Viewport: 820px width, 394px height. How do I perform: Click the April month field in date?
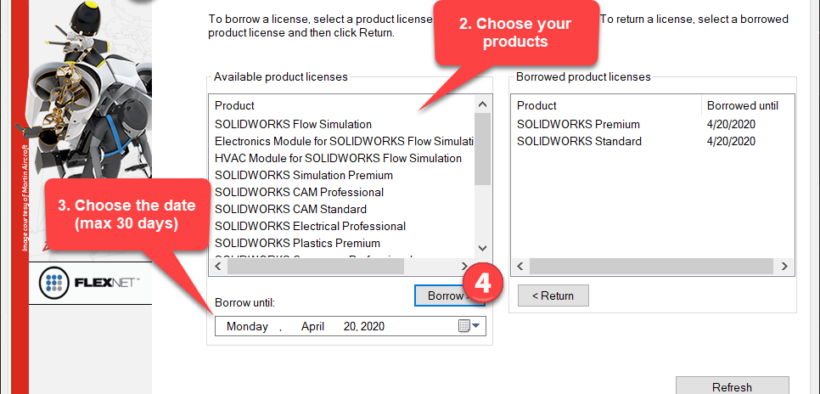pos(313,327)
